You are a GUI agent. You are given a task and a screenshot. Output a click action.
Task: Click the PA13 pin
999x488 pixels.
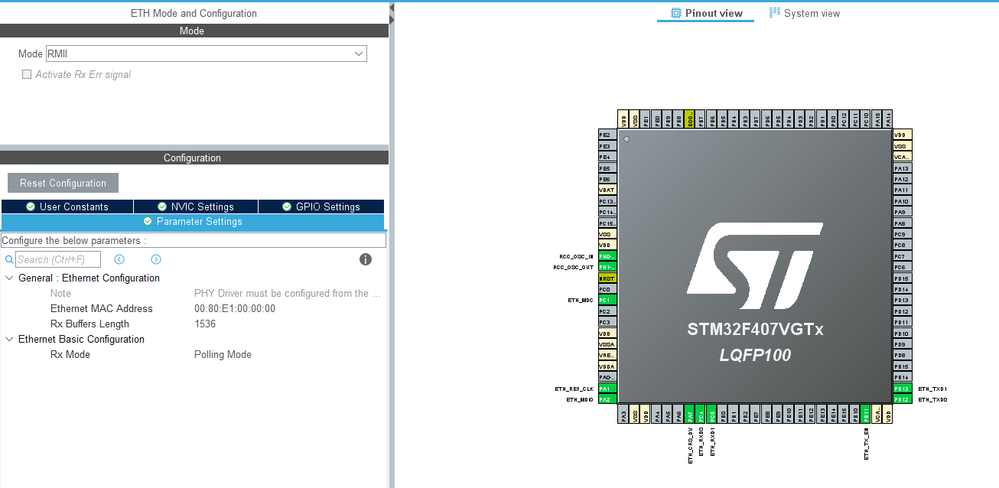click(x=903, y=168)
